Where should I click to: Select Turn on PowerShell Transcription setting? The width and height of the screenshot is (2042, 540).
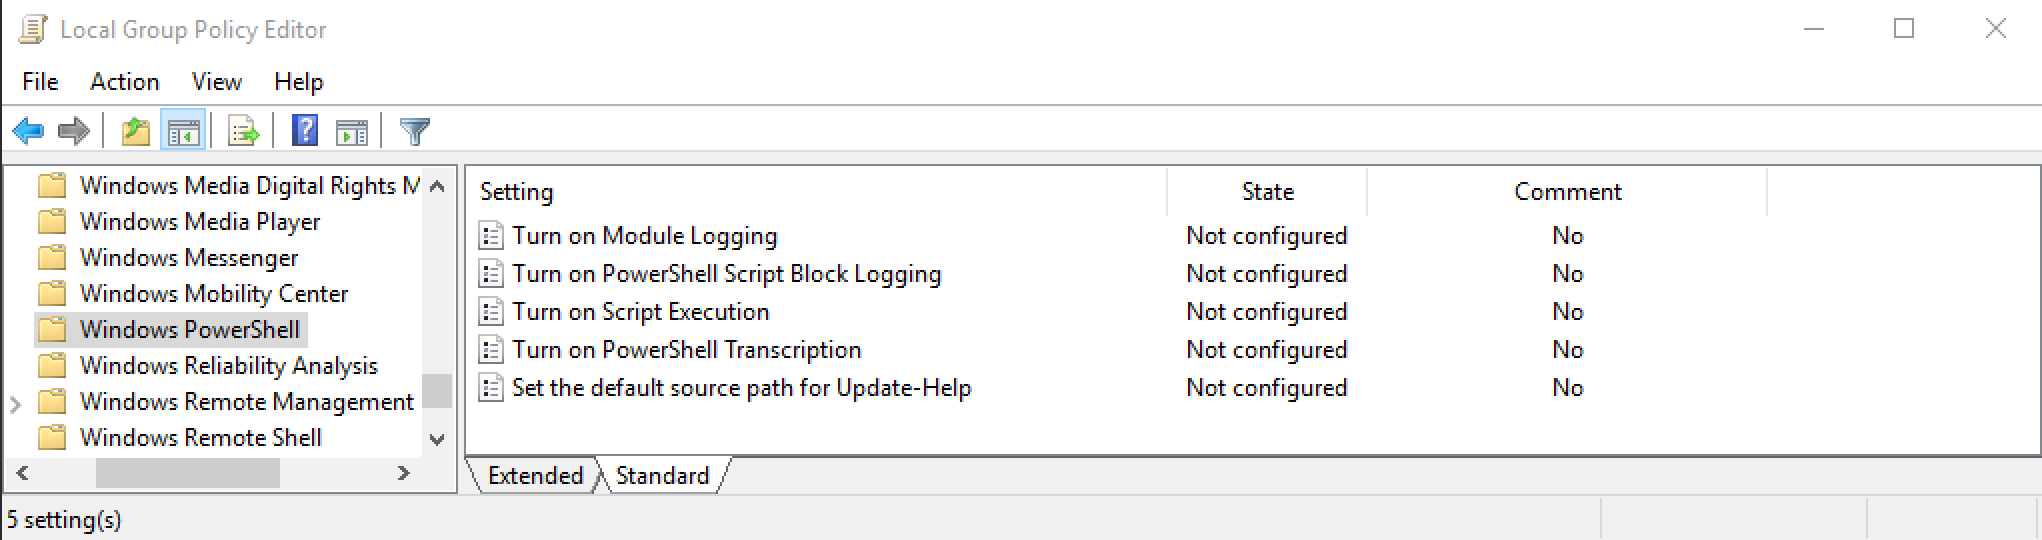tap(686, 350)
